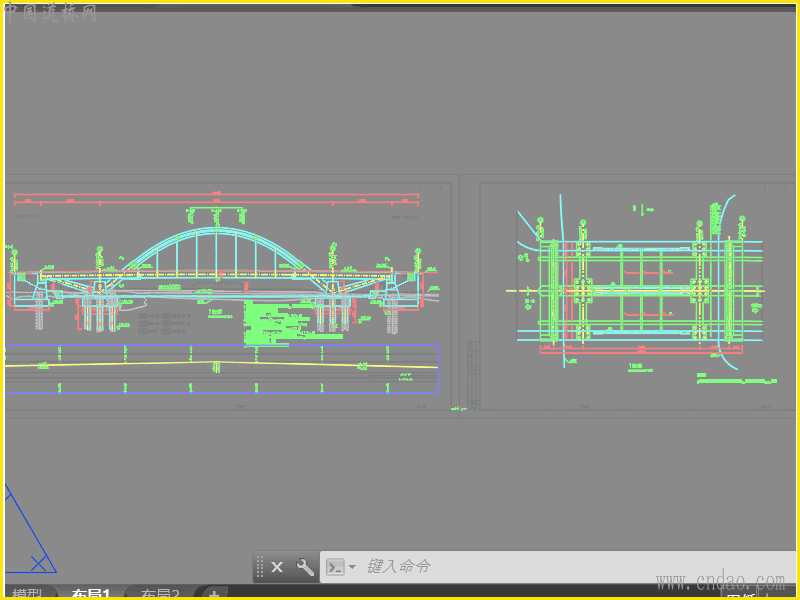Select the 布局1 layout tab

click(91, 594)
